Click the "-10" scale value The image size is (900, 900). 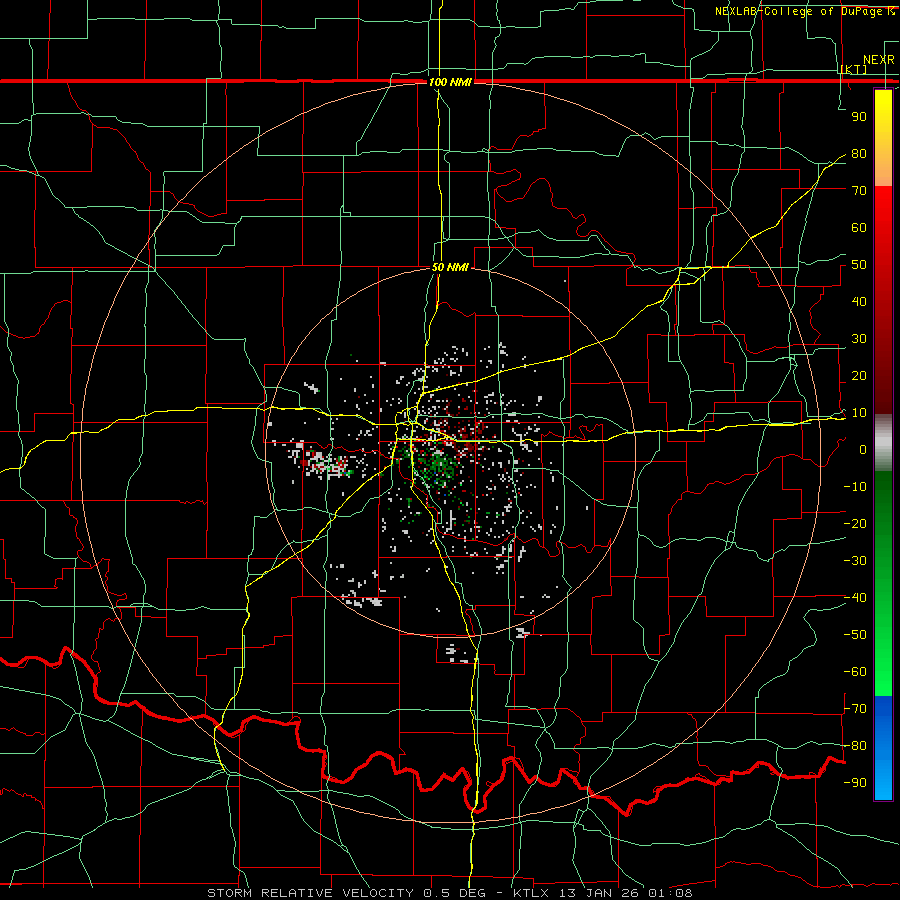point(855,487)
